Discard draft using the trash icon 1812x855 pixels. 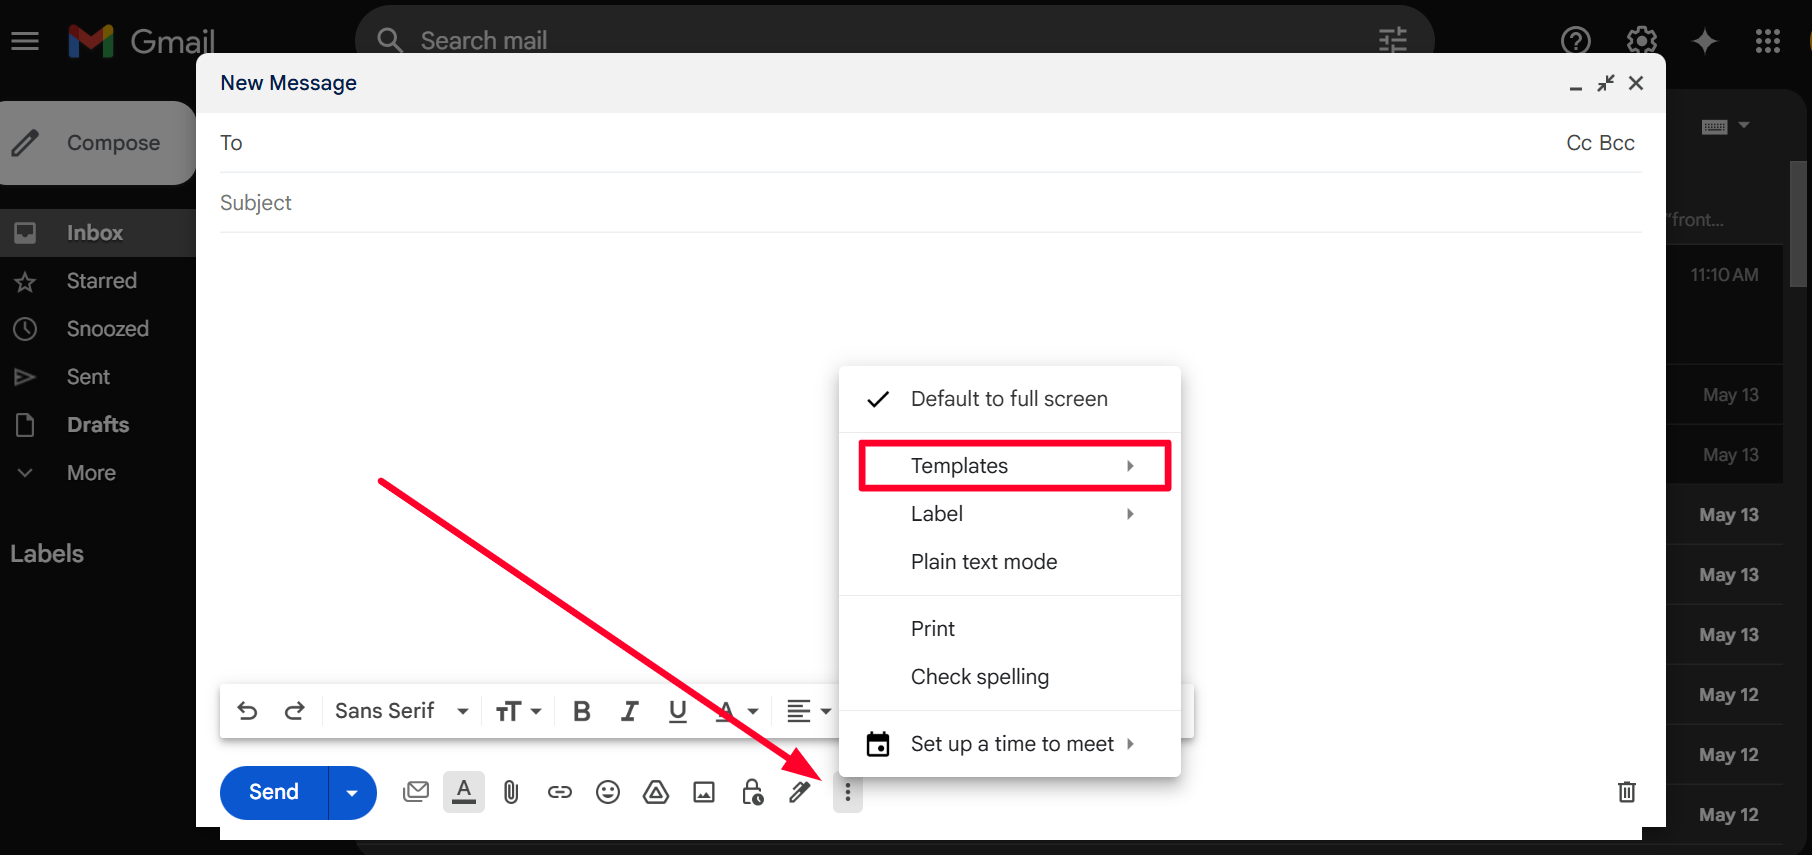pyautogui.click(x=1626, y=792)
